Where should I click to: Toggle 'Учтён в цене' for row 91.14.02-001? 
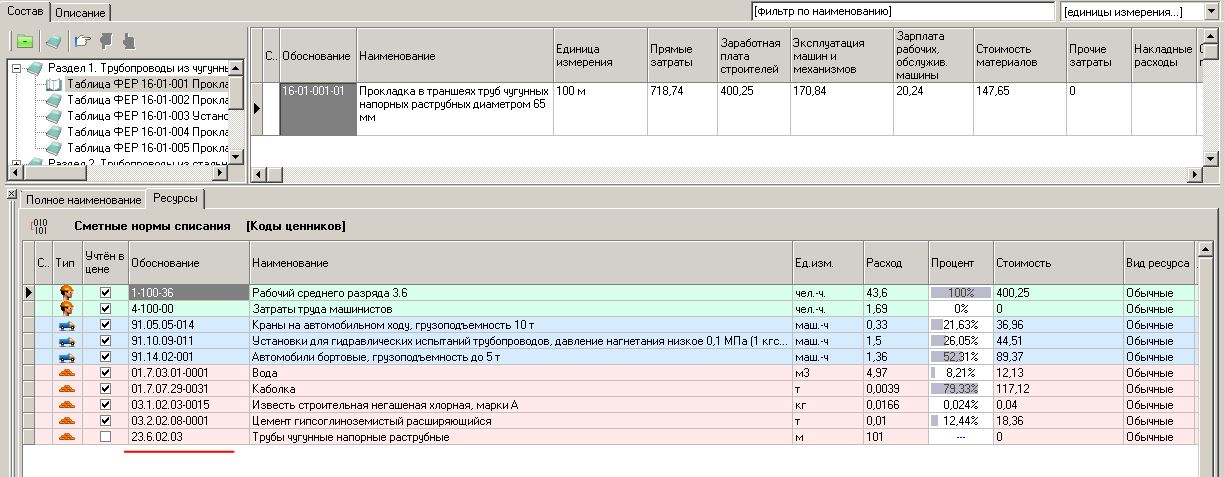[x=105, y=357]
